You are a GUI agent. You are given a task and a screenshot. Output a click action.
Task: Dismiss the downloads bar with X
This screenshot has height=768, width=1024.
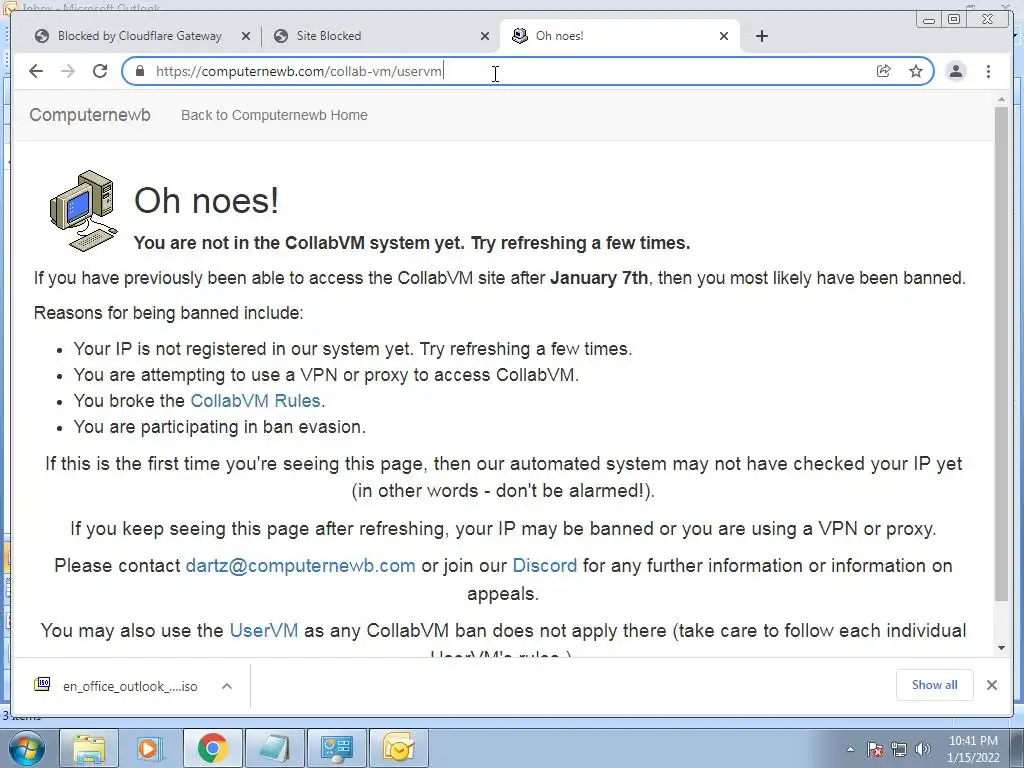[x=991, y=684]
